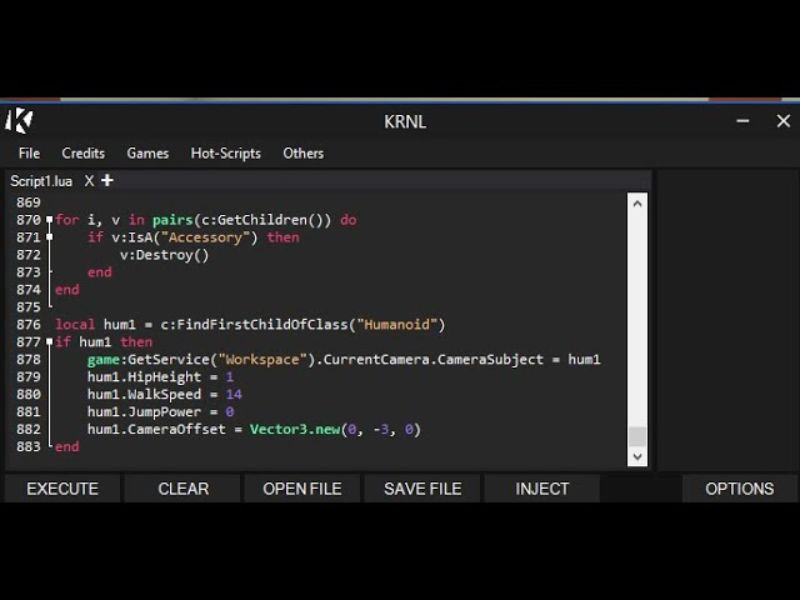This screenshot has height=600, width=800.
Task: Open the File menu
Action: [29, 153]
